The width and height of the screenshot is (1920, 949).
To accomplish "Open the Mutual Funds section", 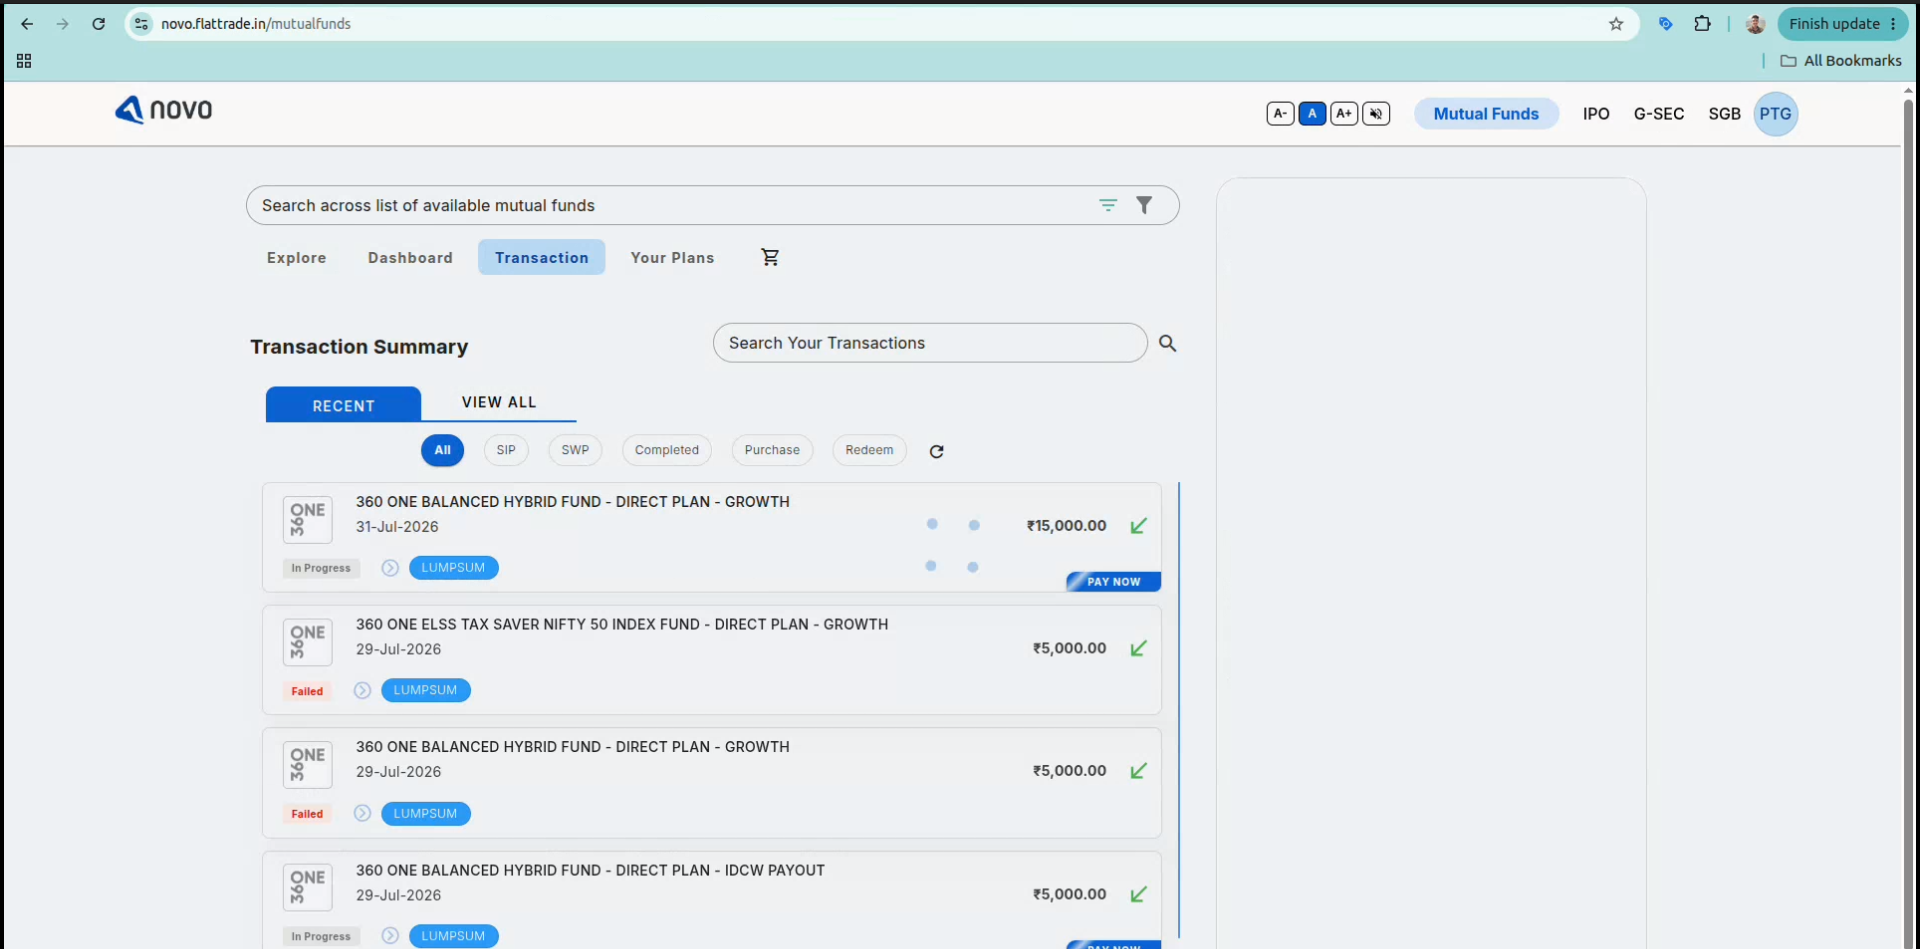I will pyautogui.click(x=1486, y=114).
